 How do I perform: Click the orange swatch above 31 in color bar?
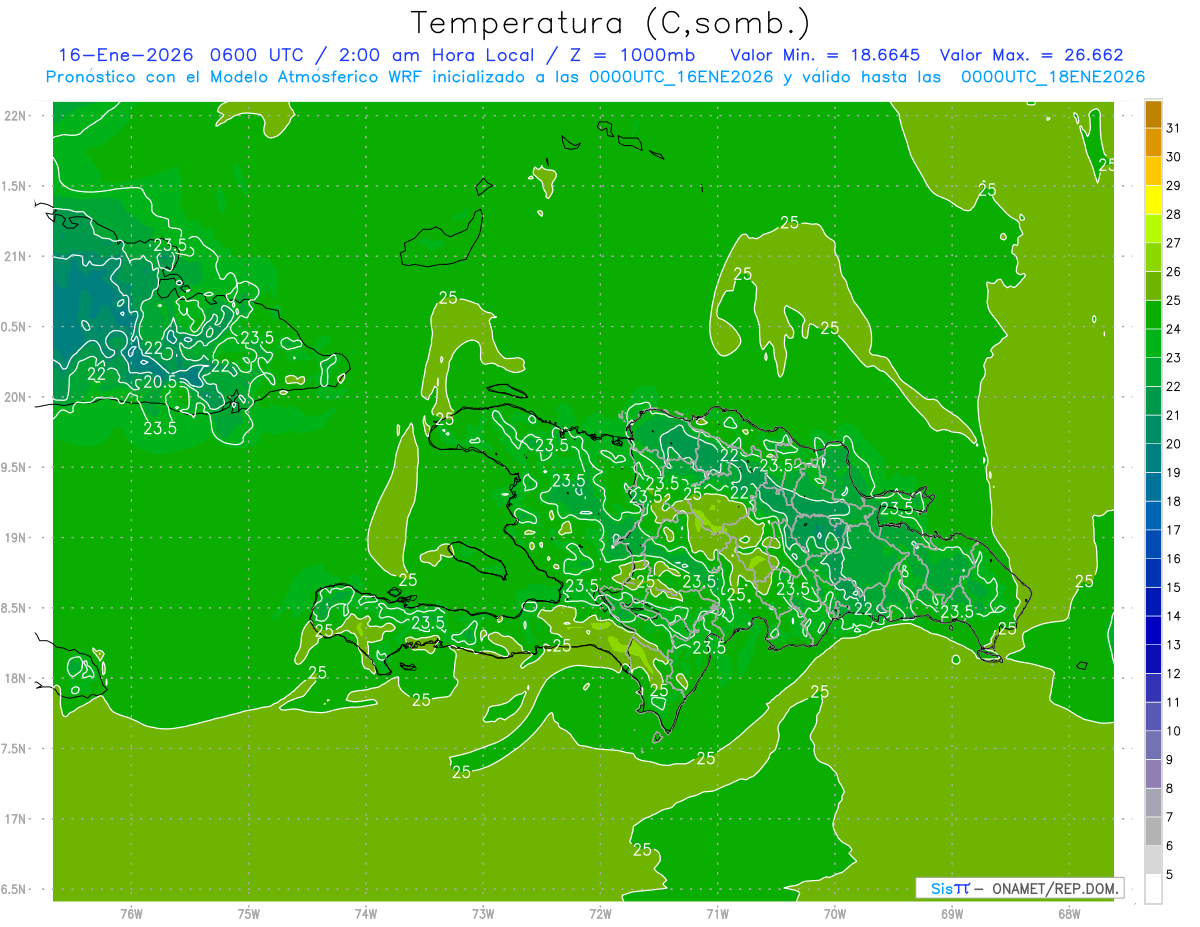coord(1154,114)
